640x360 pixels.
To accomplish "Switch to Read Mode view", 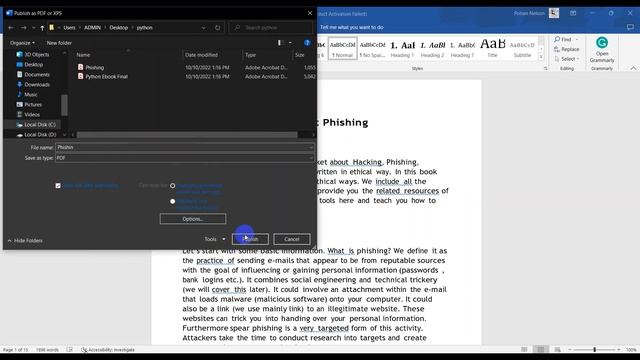I will 524,350.
